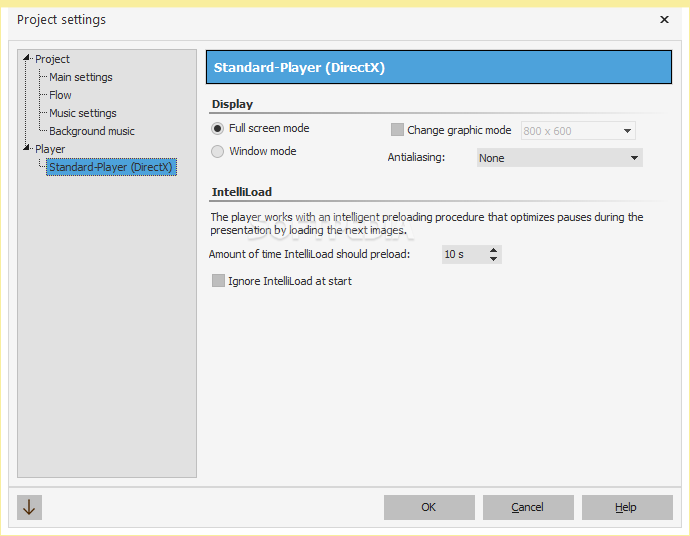Enable Change graphic mode checkbox
This screenshot has height=536, width=690.
(397, 130)
